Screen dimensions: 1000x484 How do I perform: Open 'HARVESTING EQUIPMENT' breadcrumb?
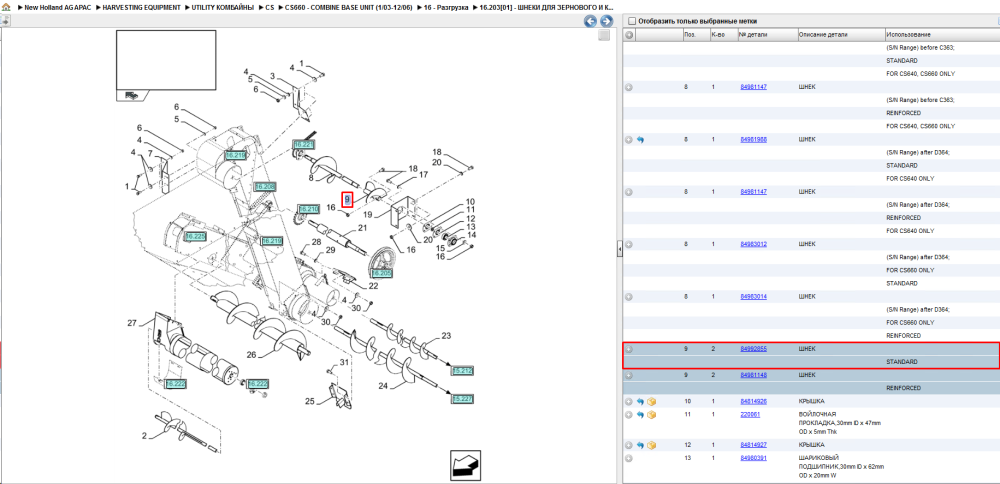coord(141,7)
